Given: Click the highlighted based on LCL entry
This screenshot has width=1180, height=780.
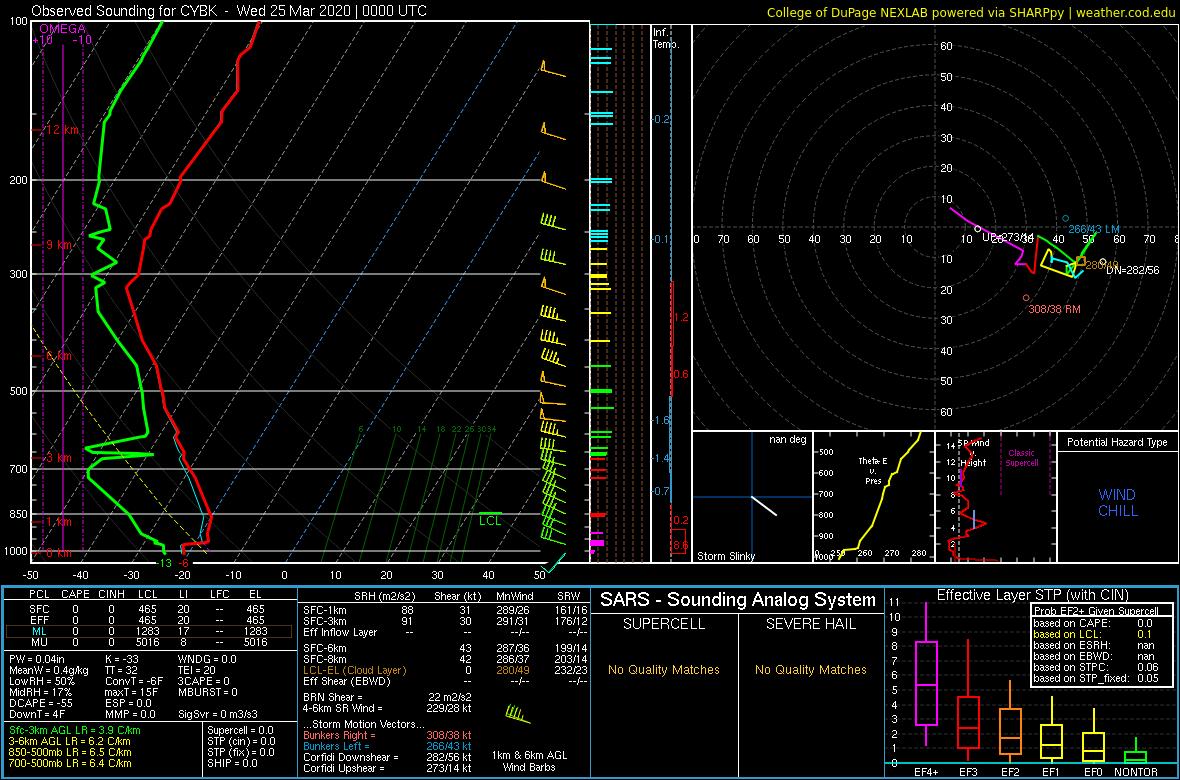Looking at the screenshot, I should (1095, 634).
